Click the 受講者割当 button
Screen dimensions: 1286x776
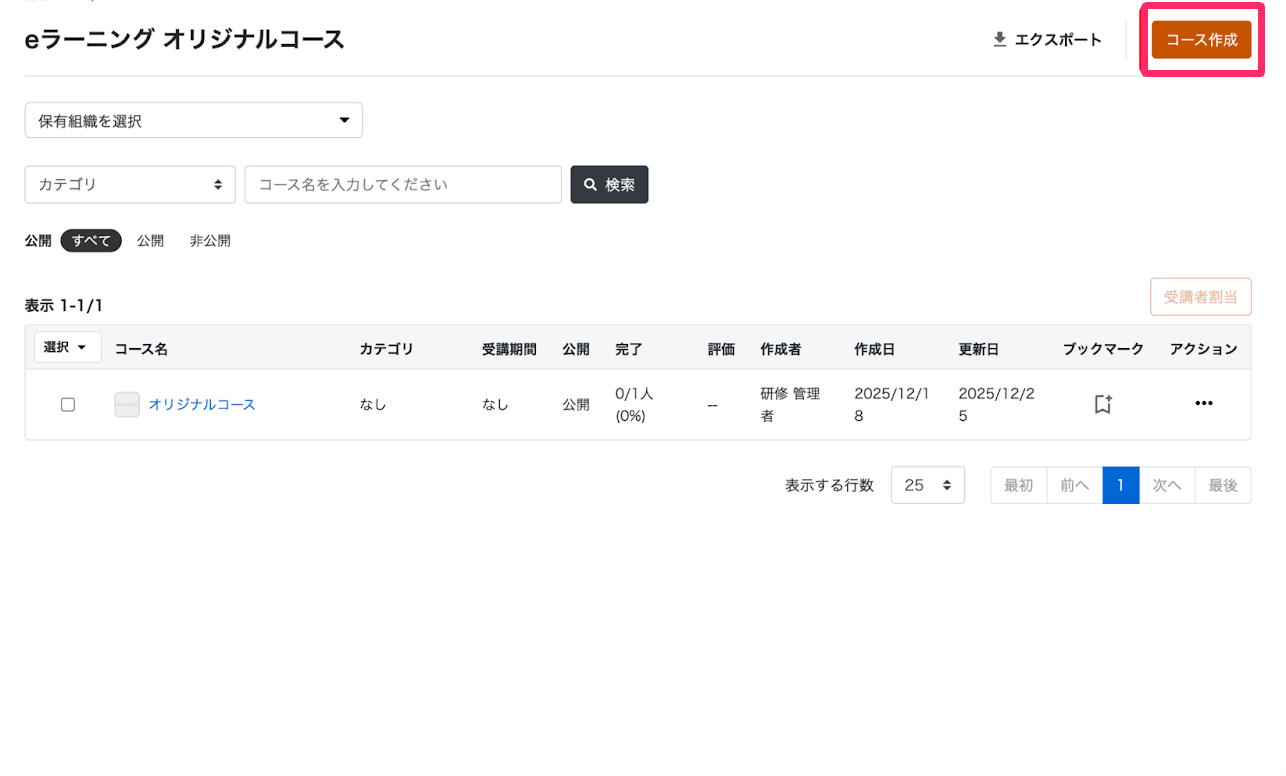click(1201, 297)
